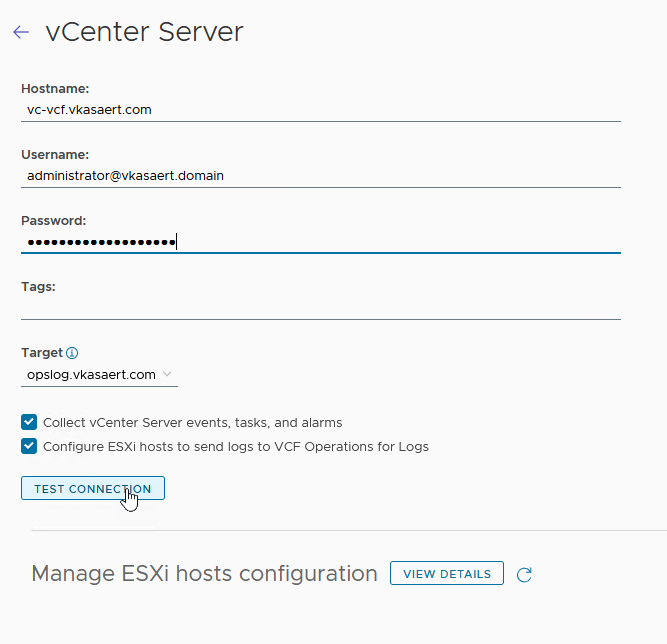
Task: Click the masked Password field
Action: (x=320, y=241)
